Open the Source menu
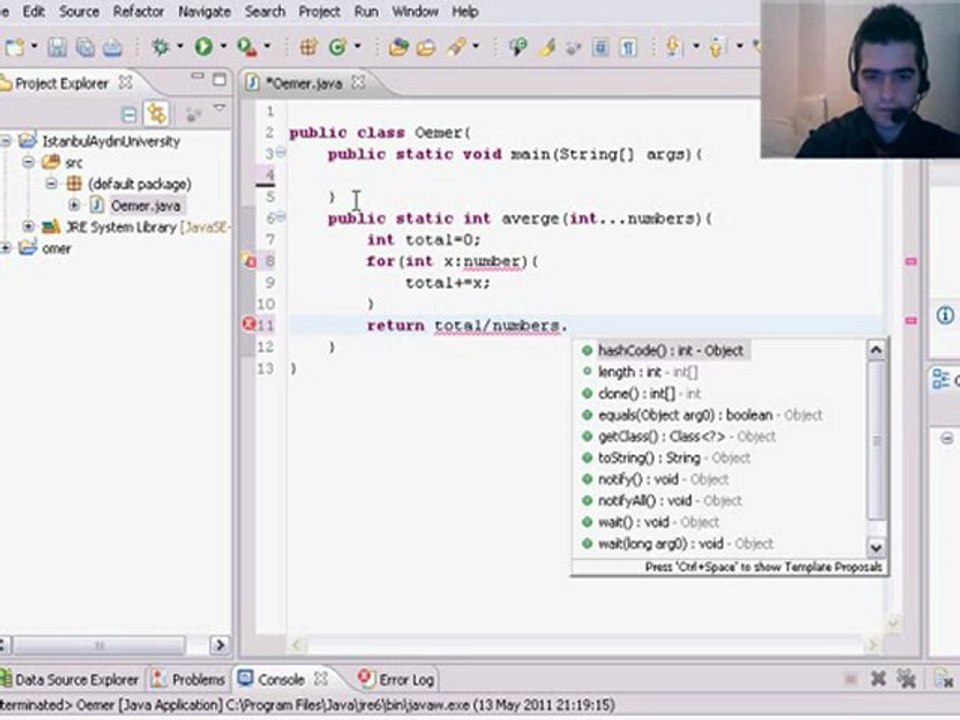The height and width of the screenshot is (720, 960). pos(79,11)
